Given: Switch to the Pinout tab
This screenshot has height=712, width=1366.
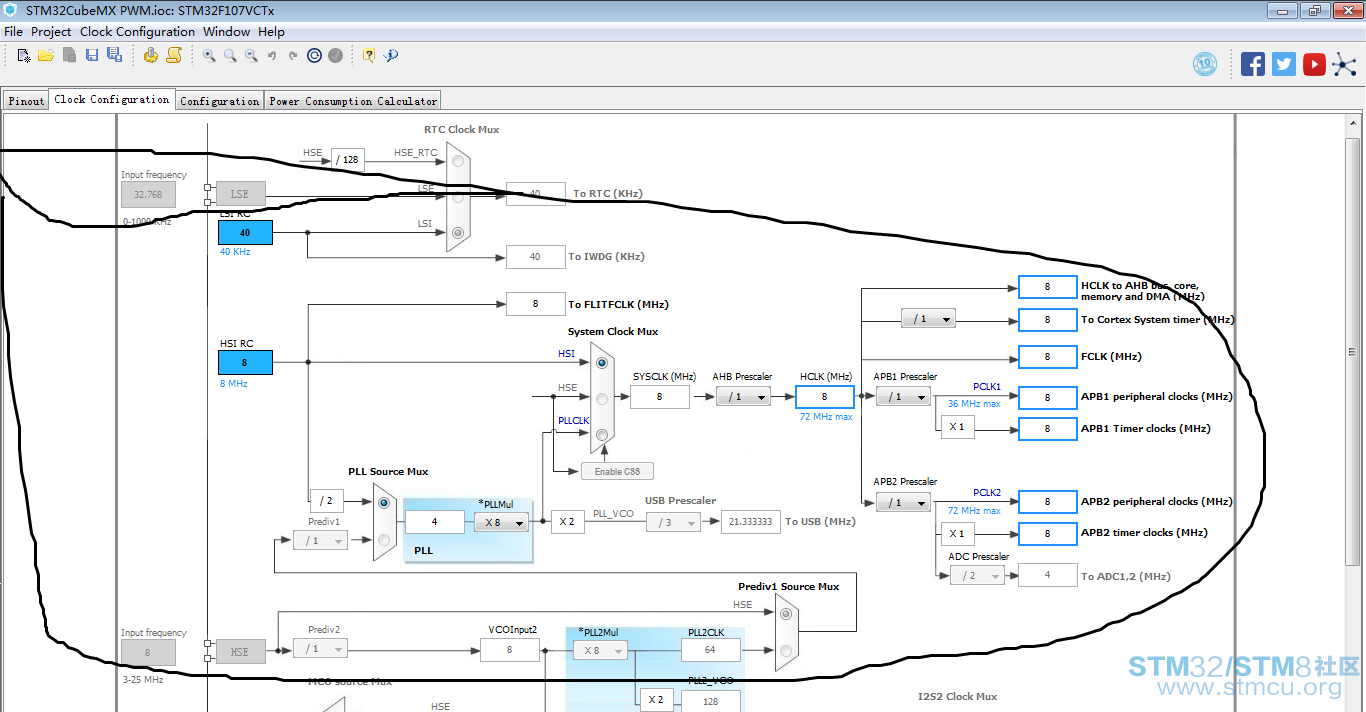Looking at the screenshot, I should tap(27, 101).
